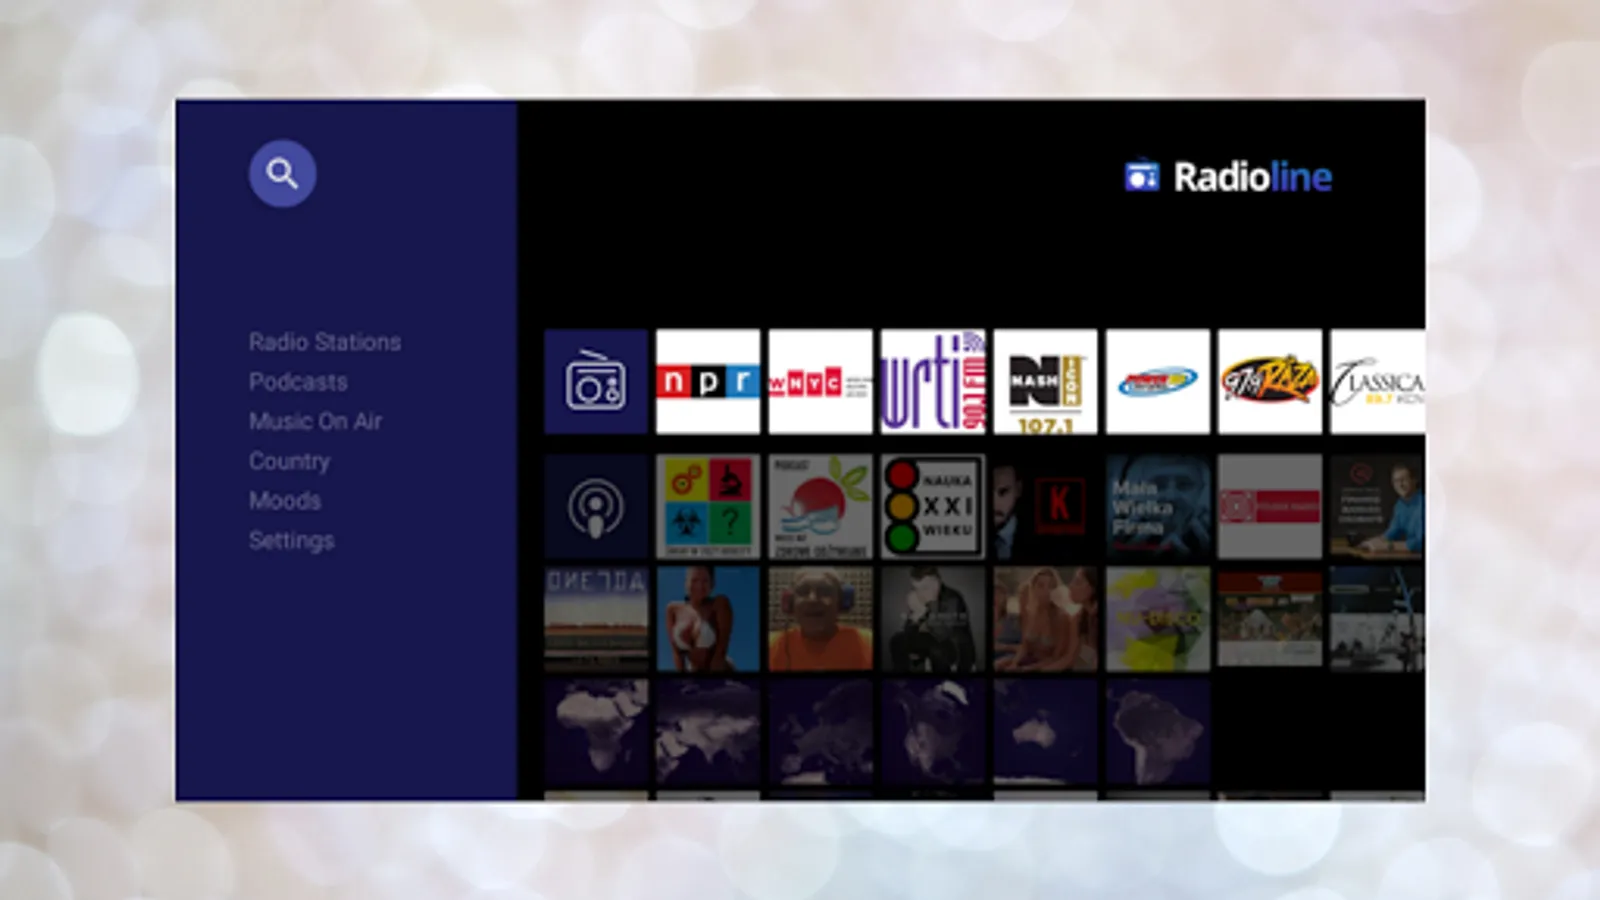
Task: Select the podcast microphone icon tile
Action: tap(596, 506)
